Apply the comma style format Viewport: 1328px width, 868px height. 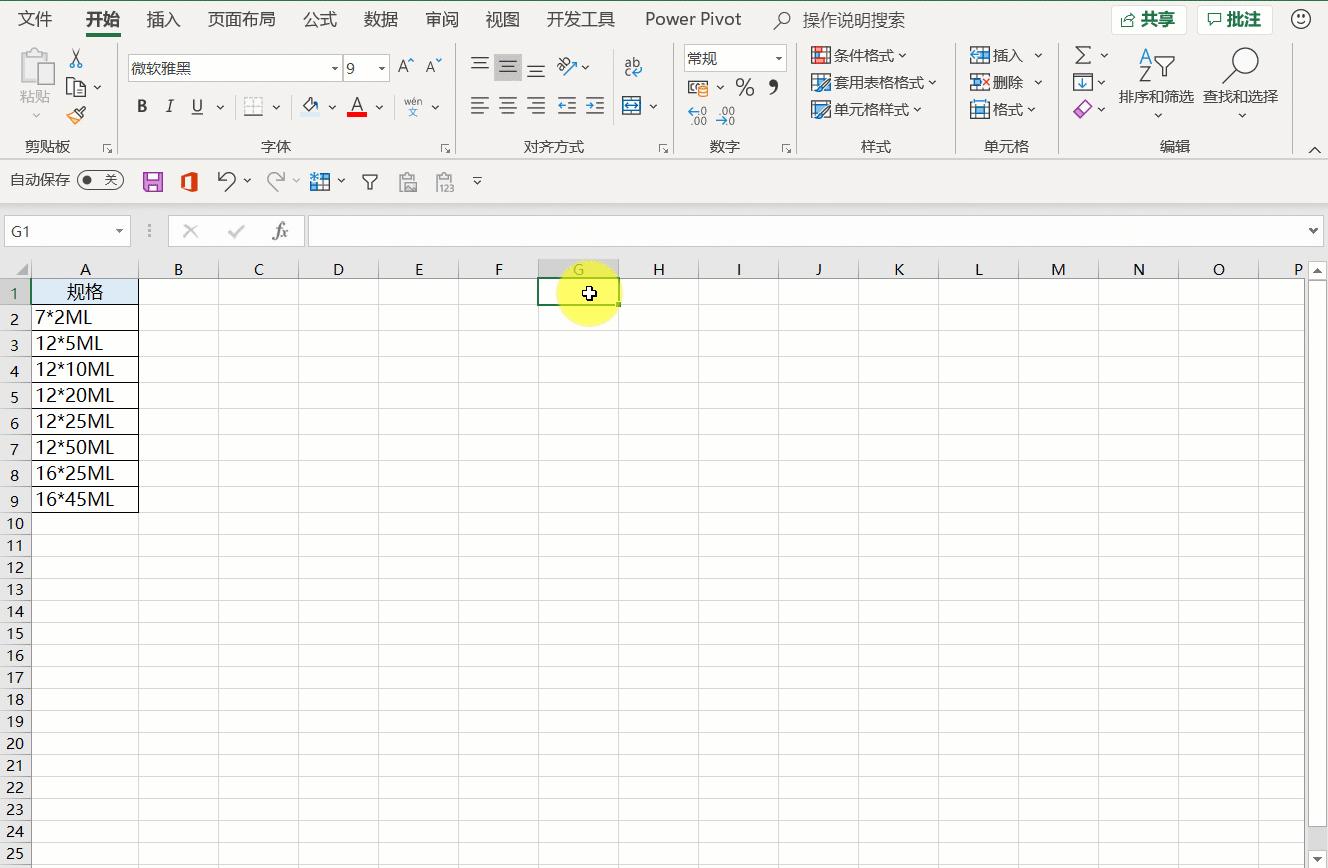coord(771,88)
